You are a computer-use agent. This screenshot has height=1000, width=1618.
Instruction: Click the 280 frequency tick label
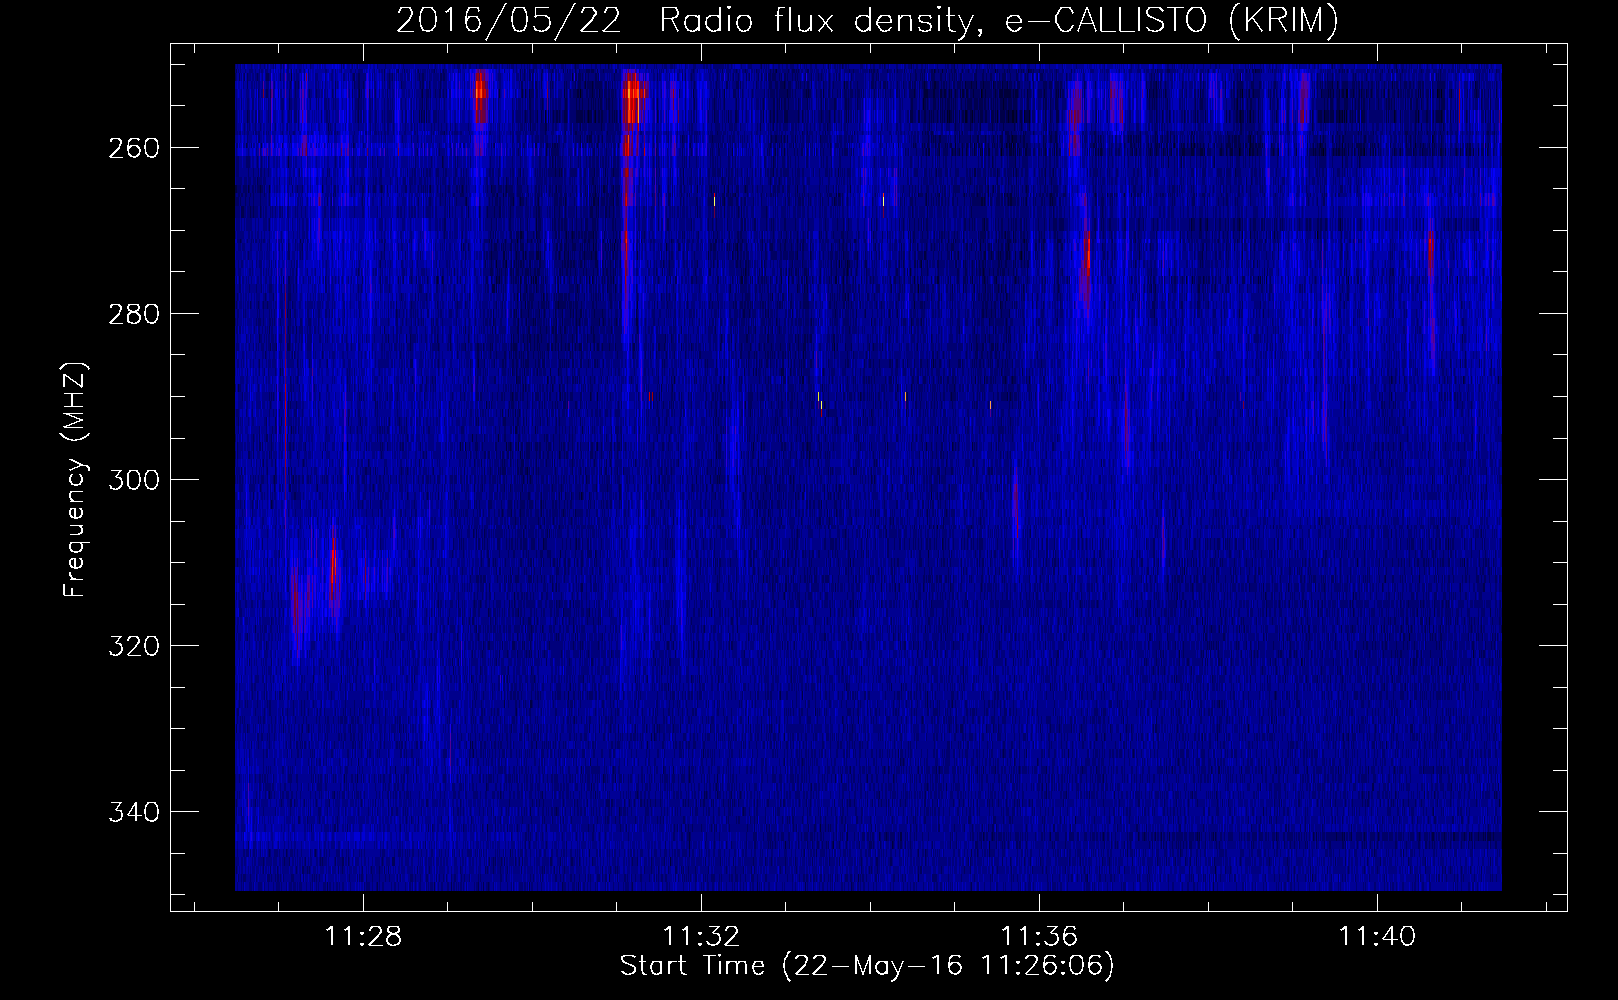click(132, 314)
